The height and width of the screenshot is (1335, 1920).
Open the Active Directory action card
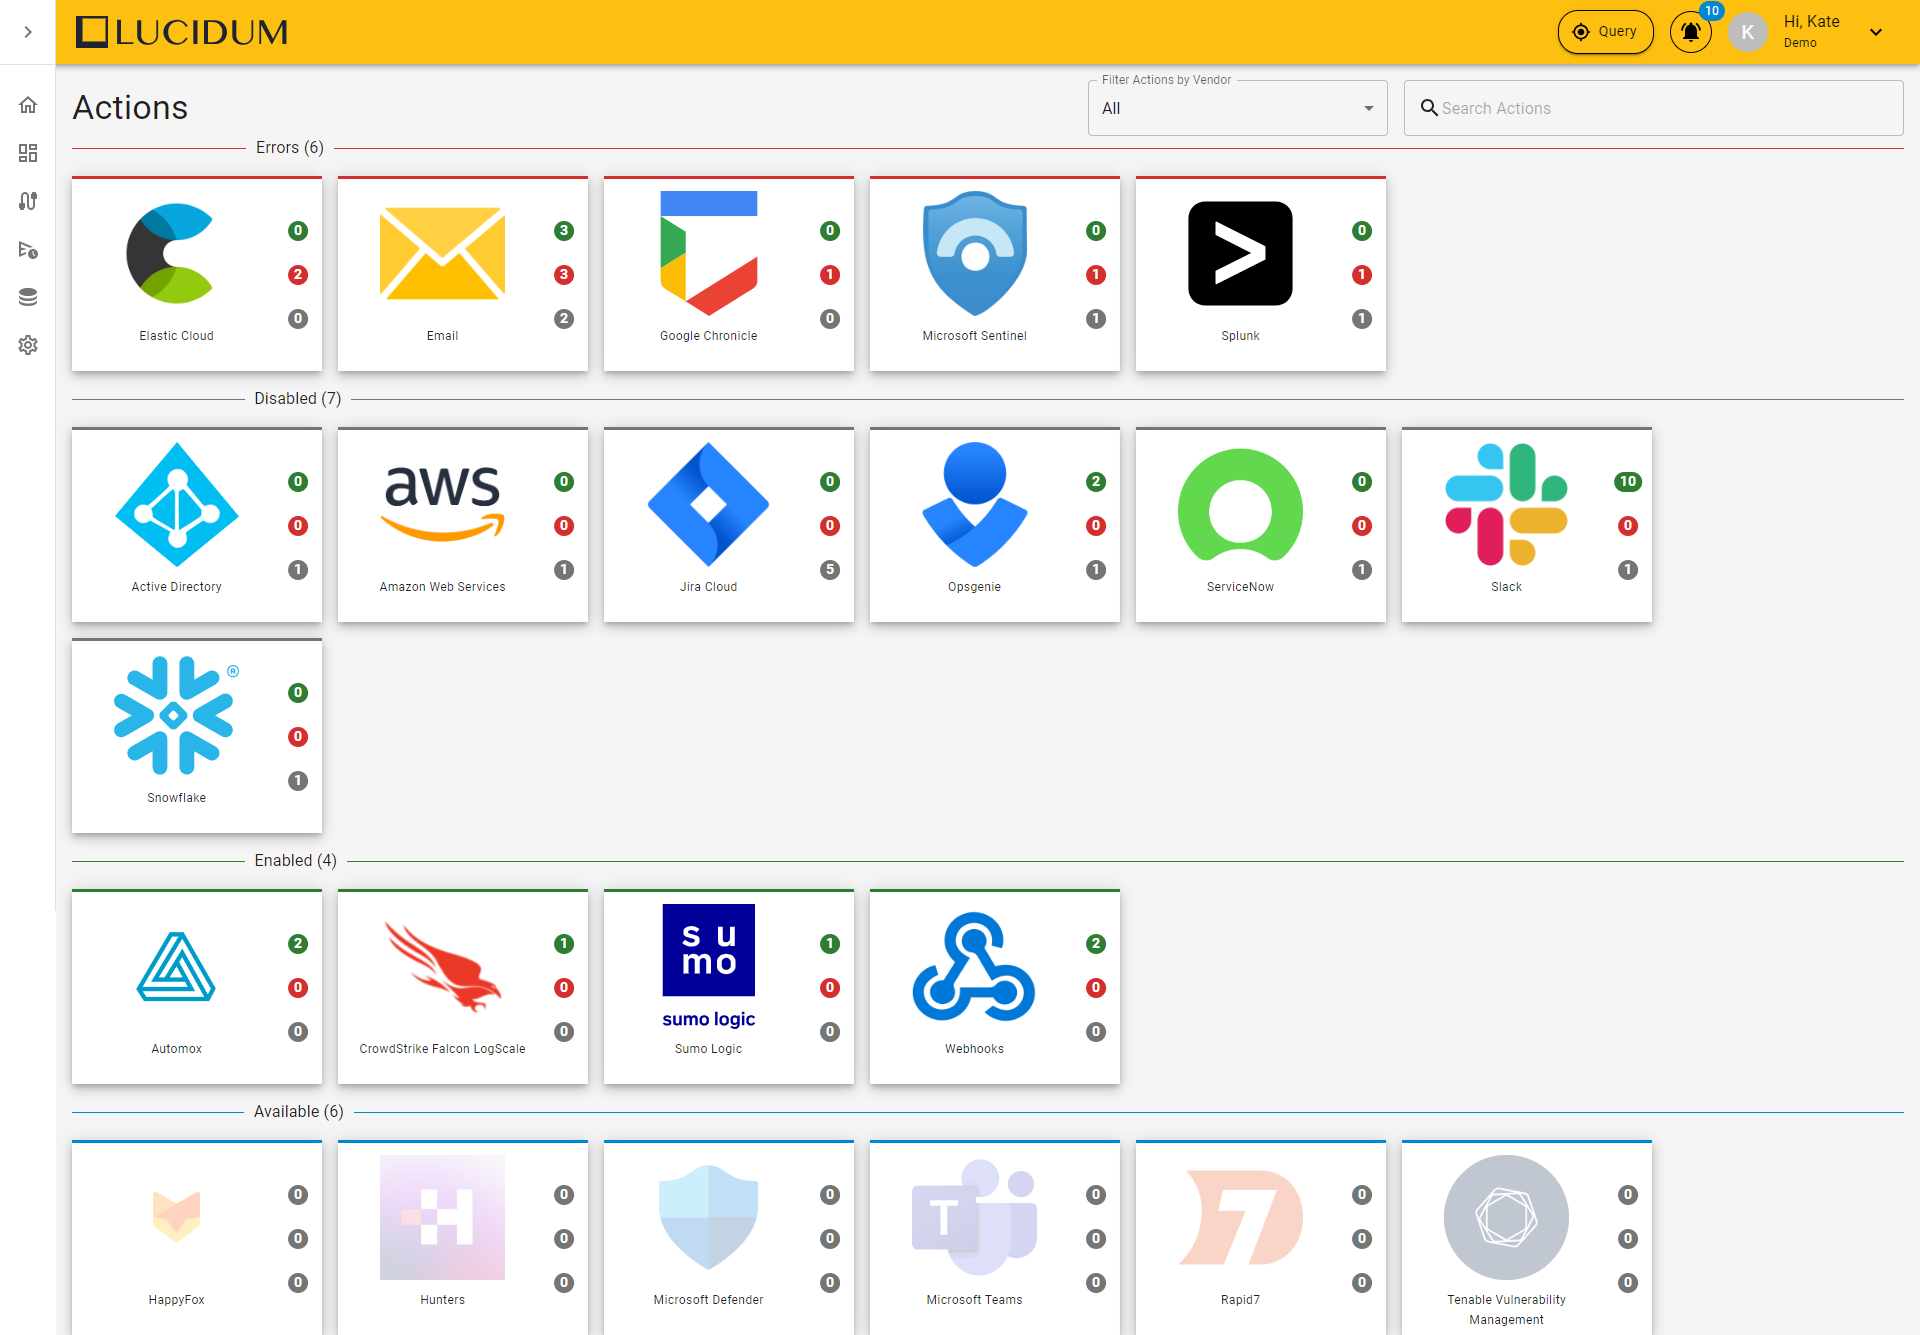click(197, 525)
